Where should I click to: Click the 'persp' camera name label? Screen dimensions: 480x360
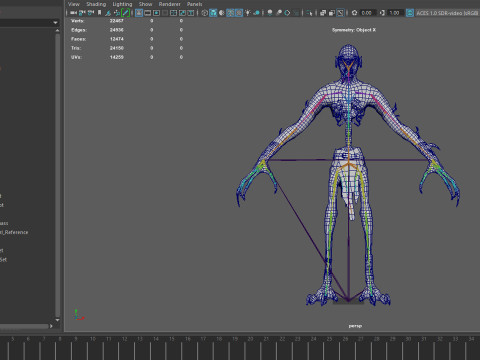point(355,326)
